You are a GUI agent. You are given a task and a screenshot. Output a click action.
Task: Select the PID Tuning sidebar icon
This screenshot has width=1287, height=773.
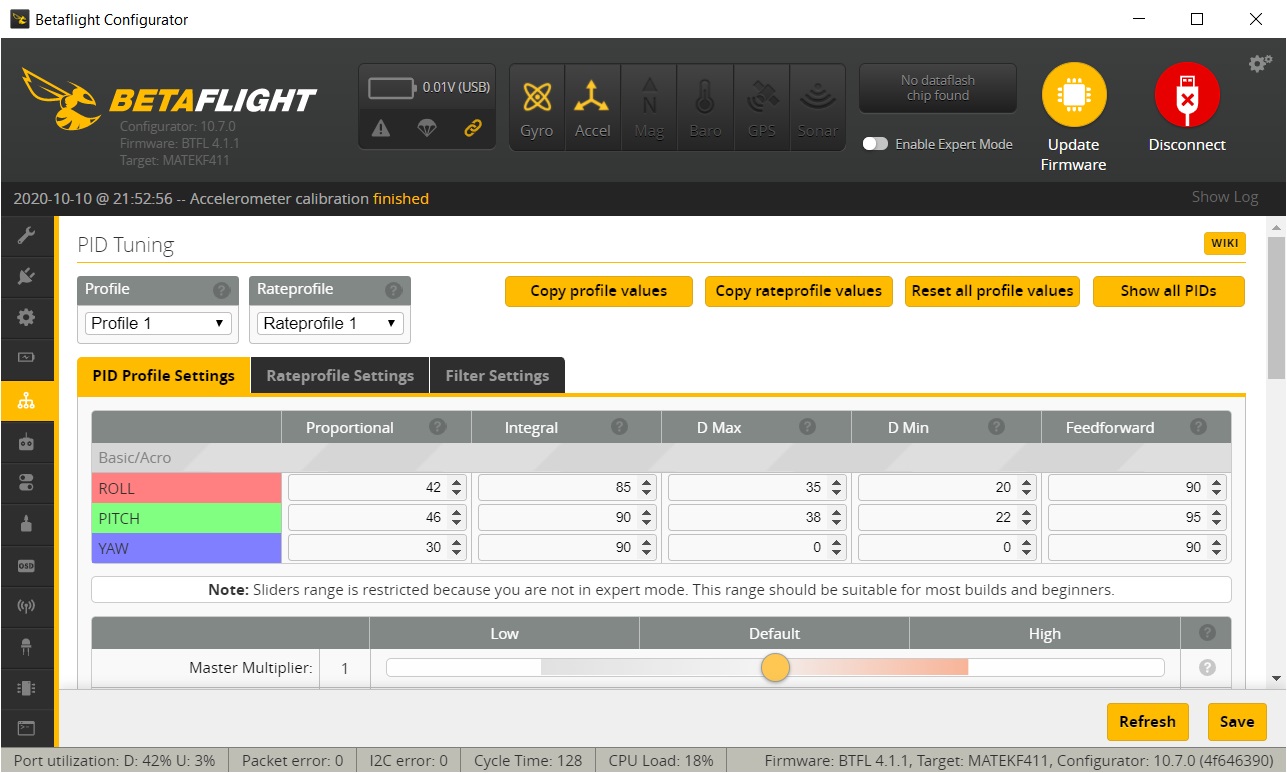click(x=26, y=400)
